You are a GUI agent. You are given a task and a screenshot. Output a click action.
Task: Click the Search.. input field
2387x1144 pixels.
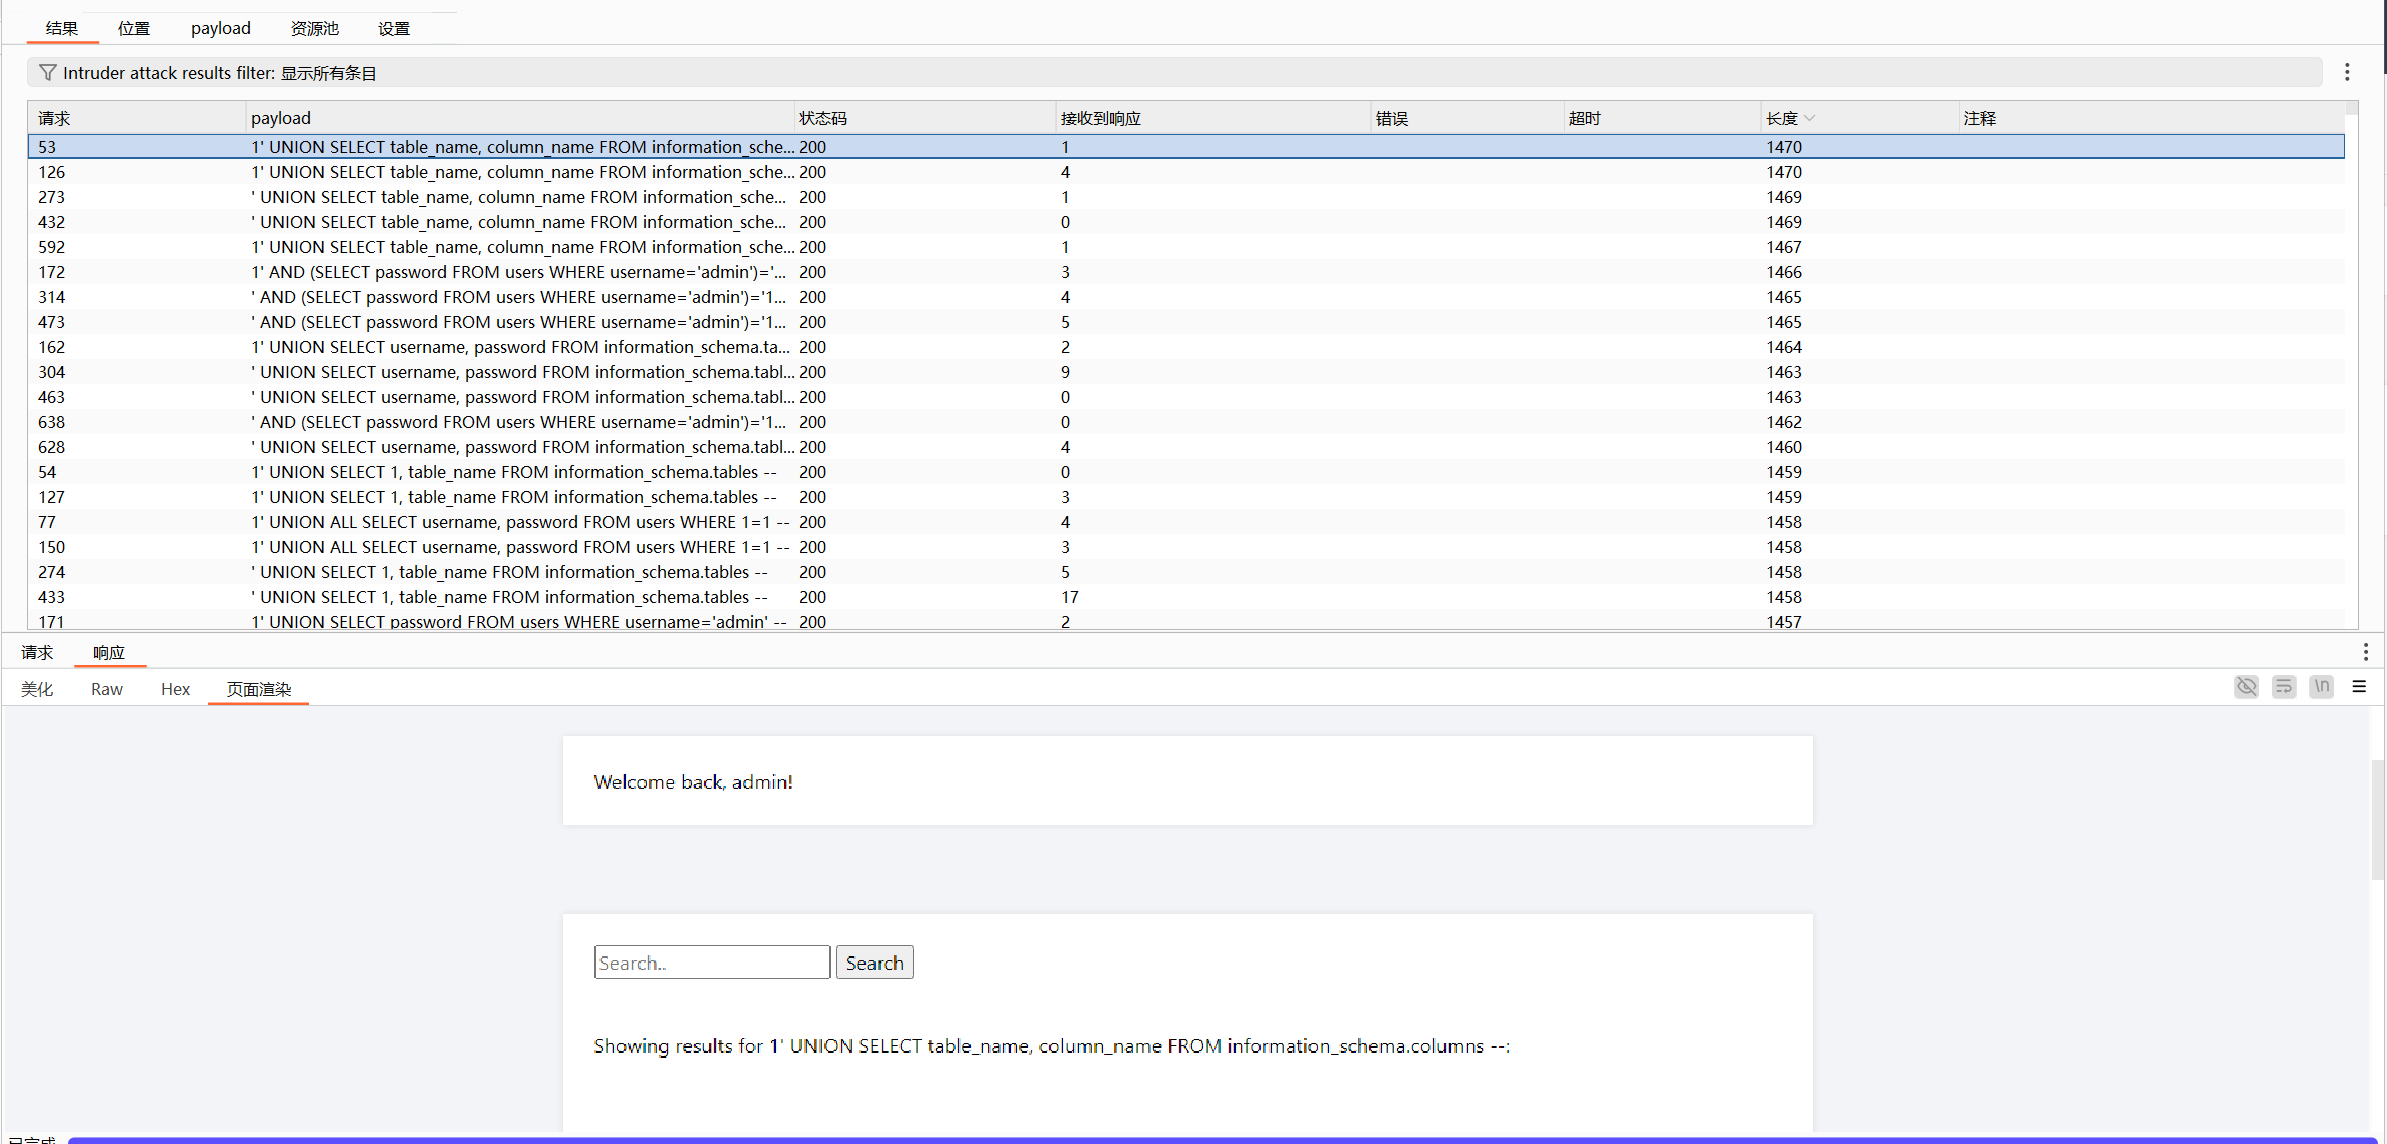[x=711, y=962]
